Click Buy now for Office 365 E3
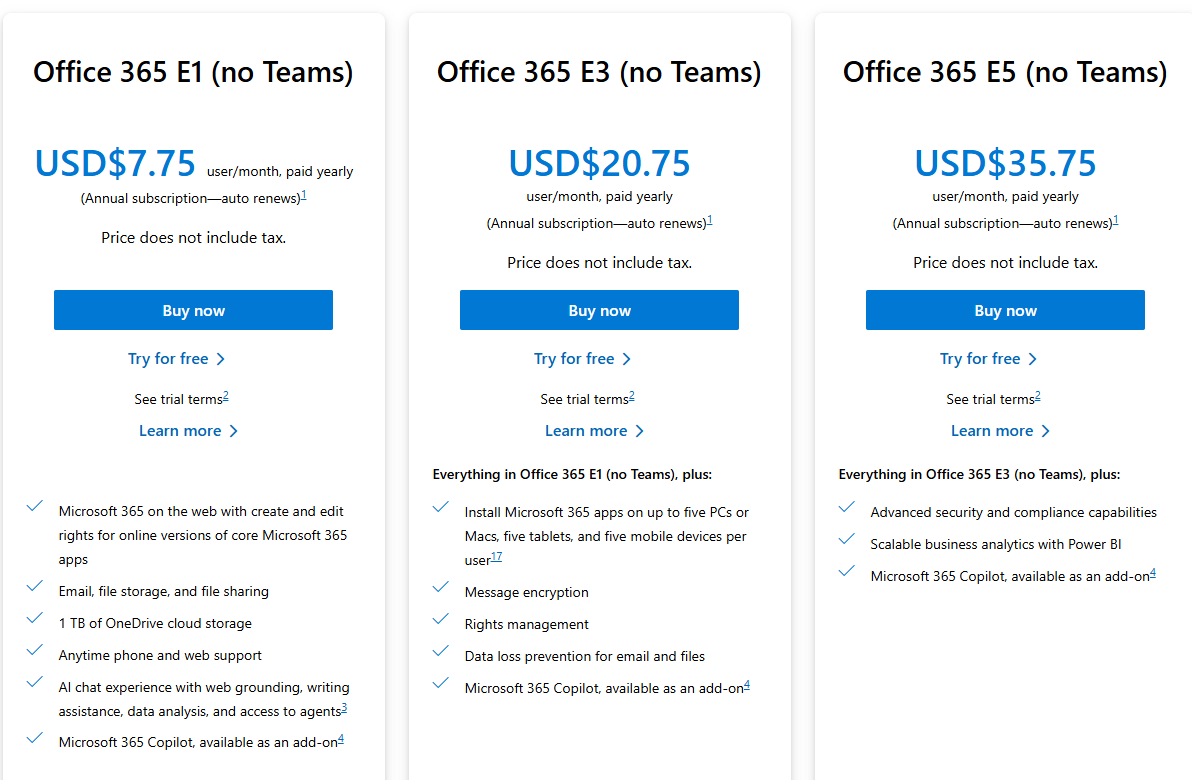 click(x=599, y=310)
